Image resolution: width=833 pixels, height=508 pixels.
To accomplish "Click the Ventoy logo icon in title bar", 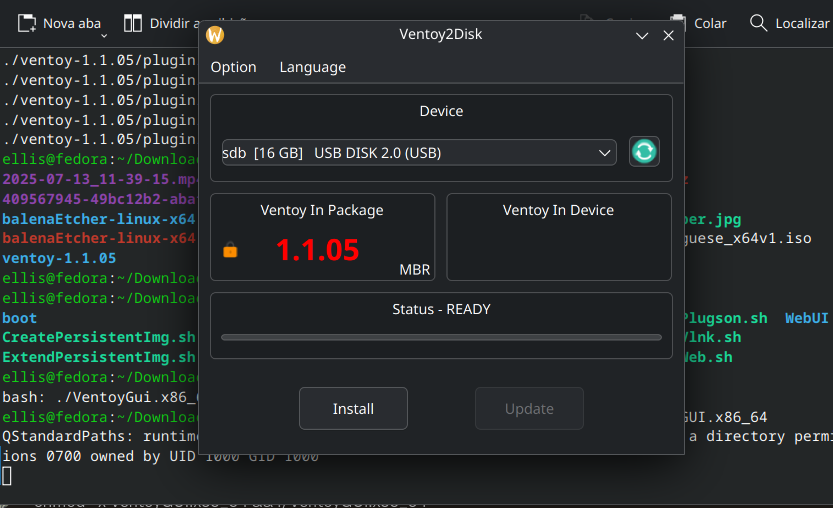I will [x=215, y=35].
